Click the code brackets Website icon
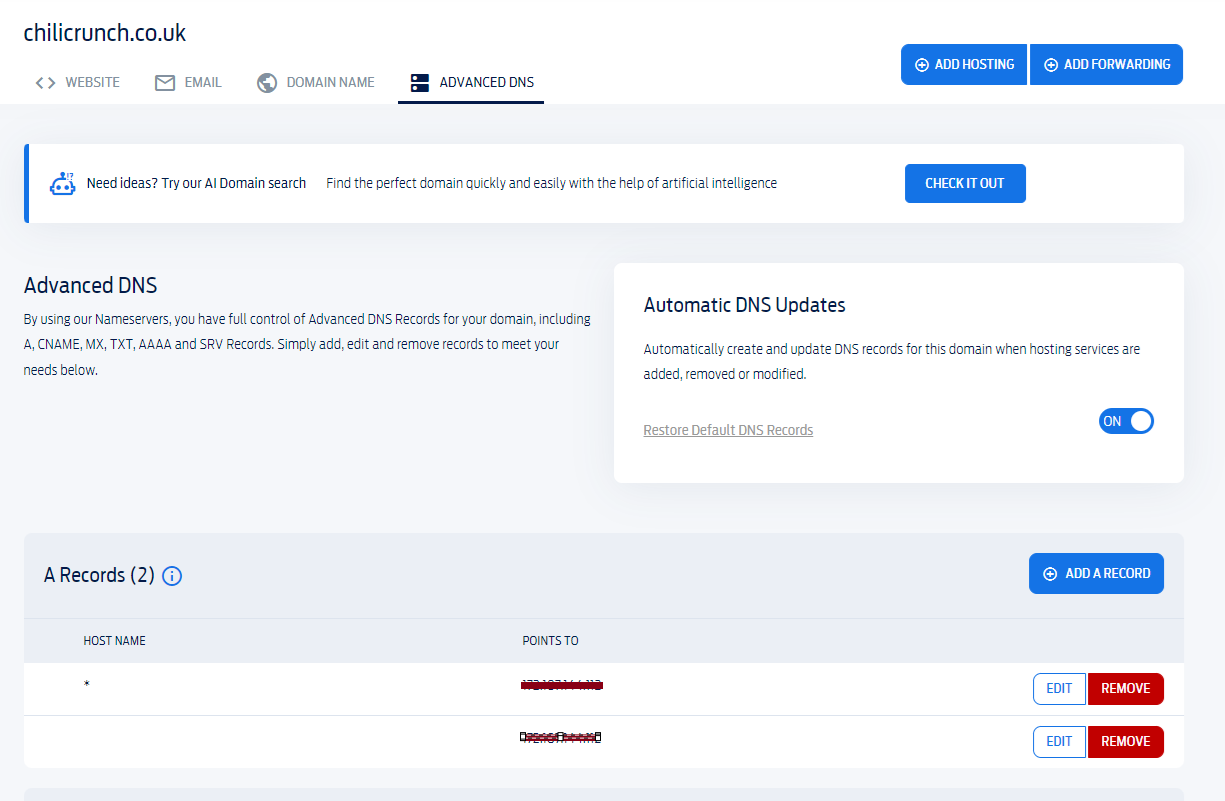 tap(45, 83)
